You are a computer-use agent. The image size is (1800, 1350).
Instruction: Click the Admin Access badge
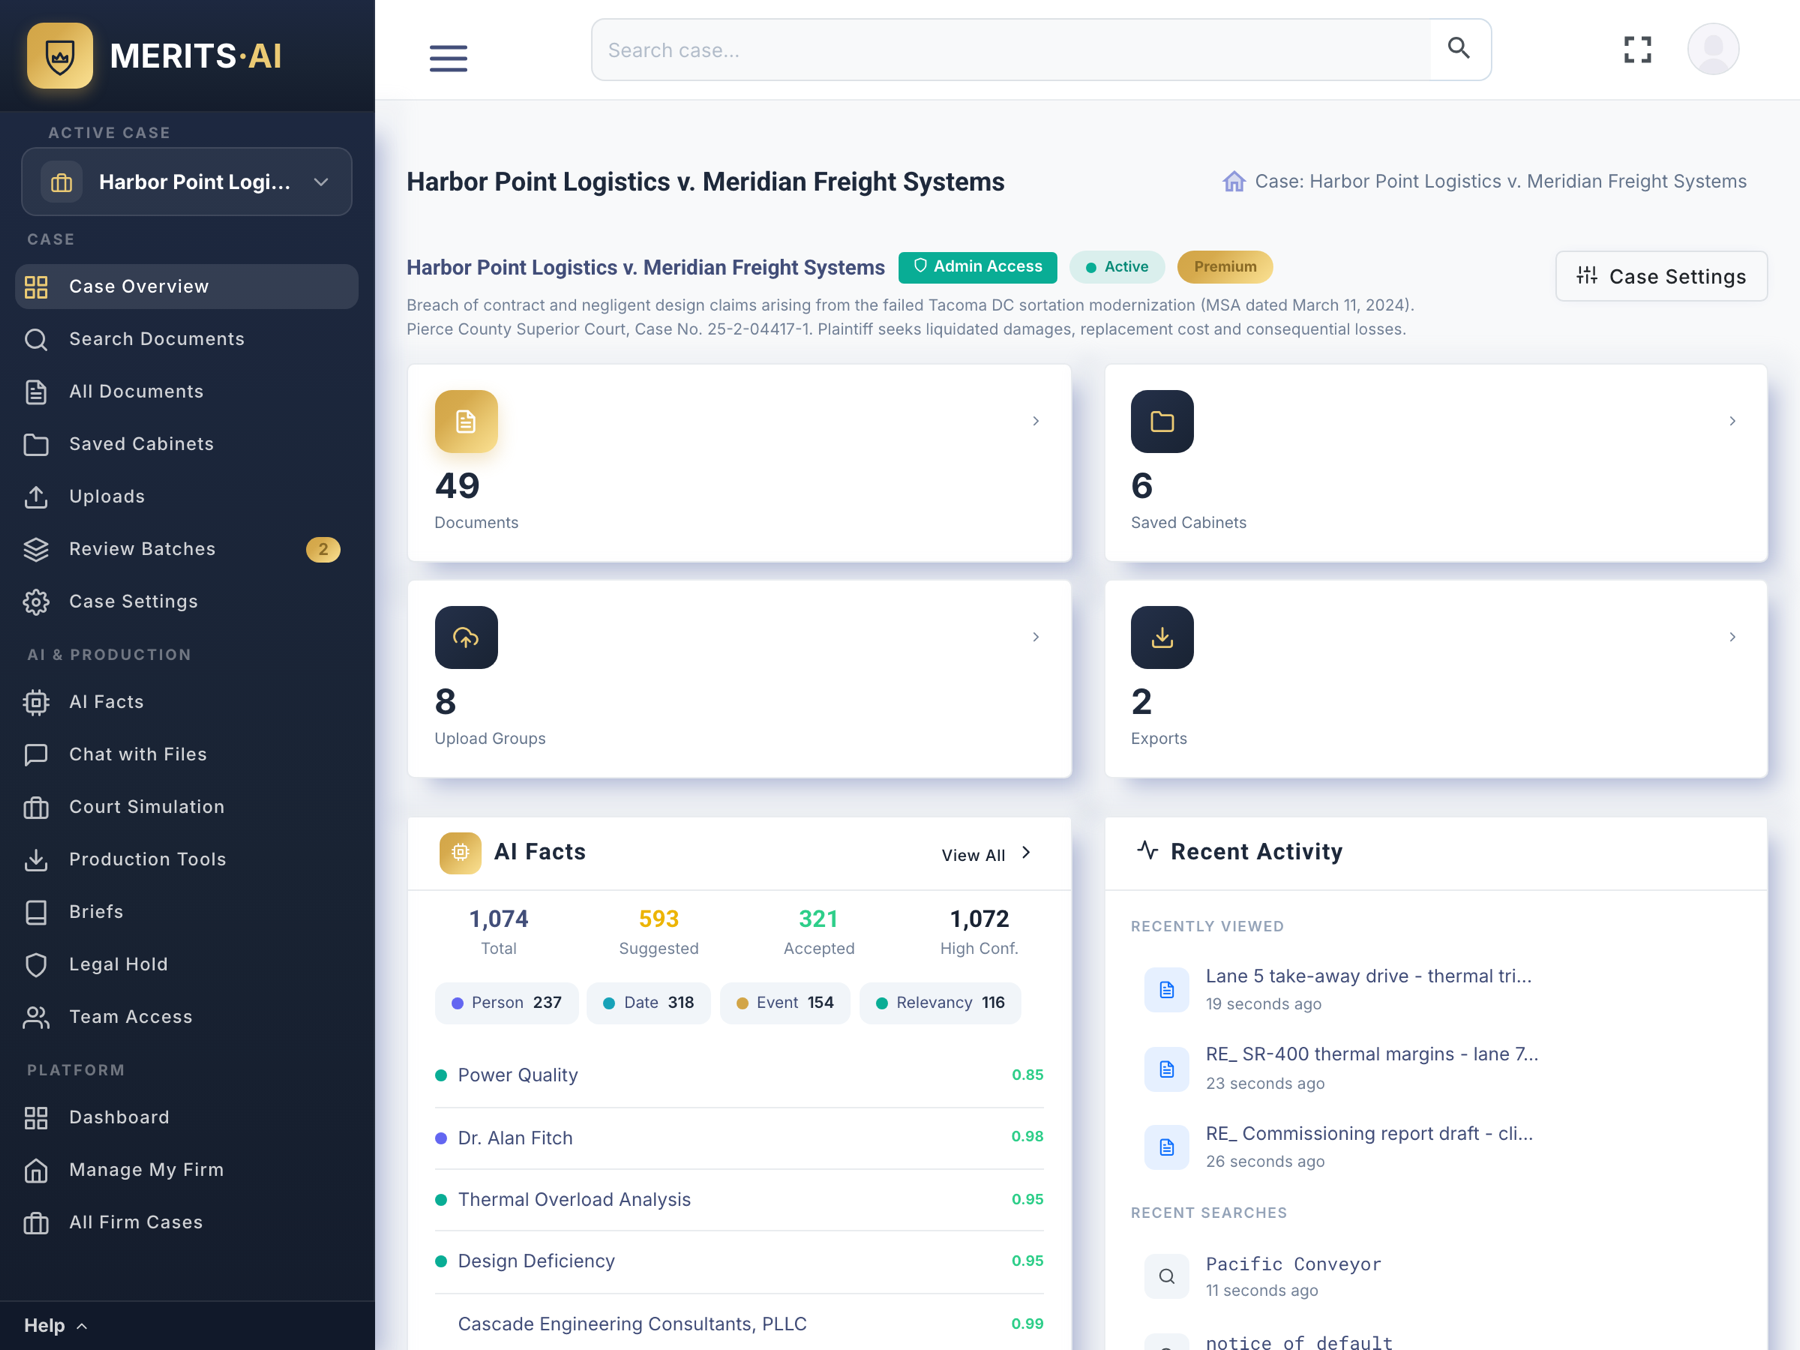977,267
